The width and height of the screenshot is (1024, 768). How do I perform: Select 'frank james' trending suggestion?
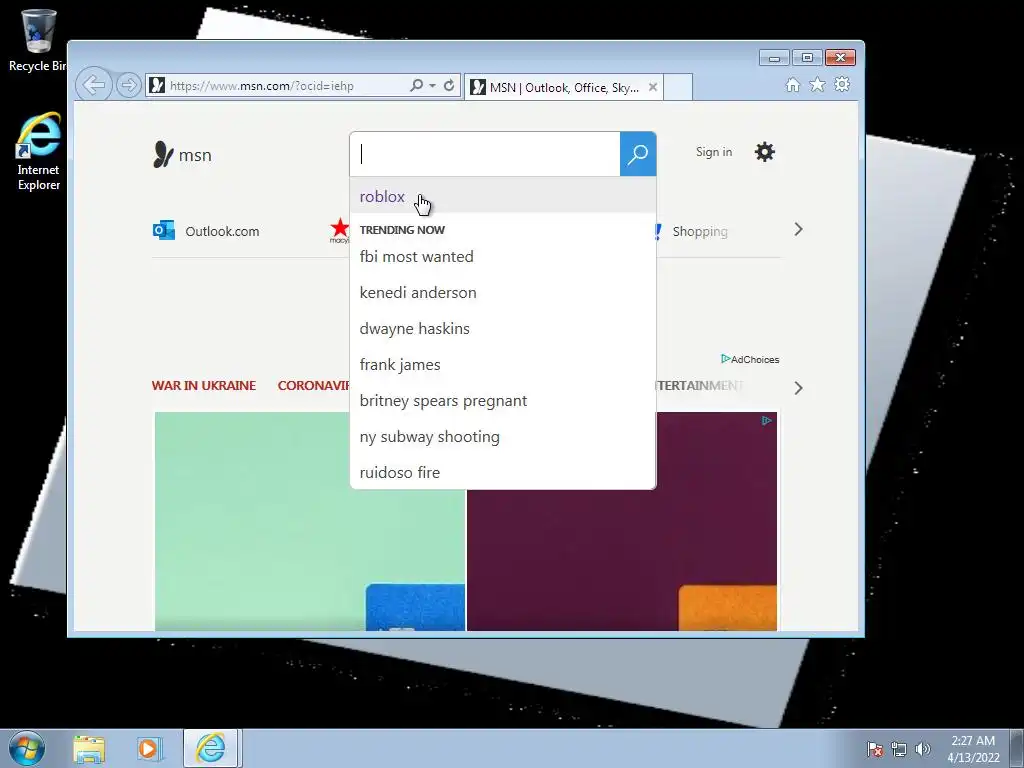click(503, 364)
